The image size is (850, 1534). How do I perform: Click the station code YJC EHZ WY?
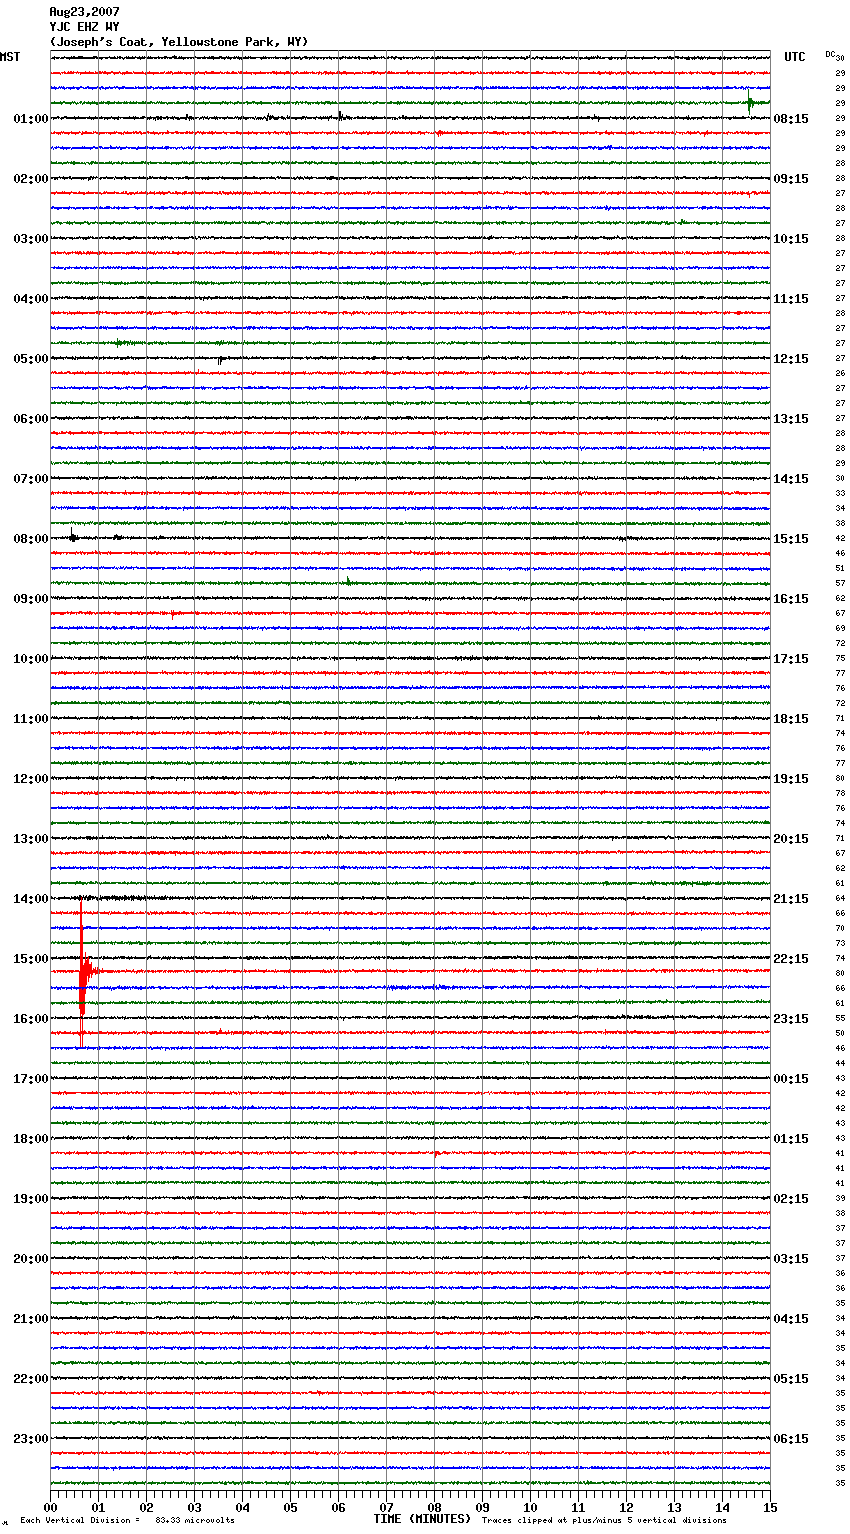pos(84,27)
